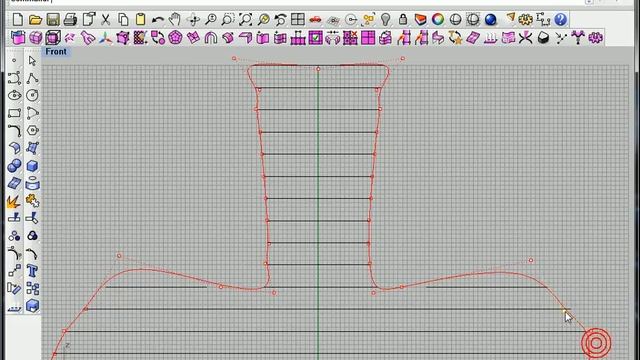Zoom selected with the yellow magnifier icon
The width and height of the screenshot is (640, 360).
263,19
